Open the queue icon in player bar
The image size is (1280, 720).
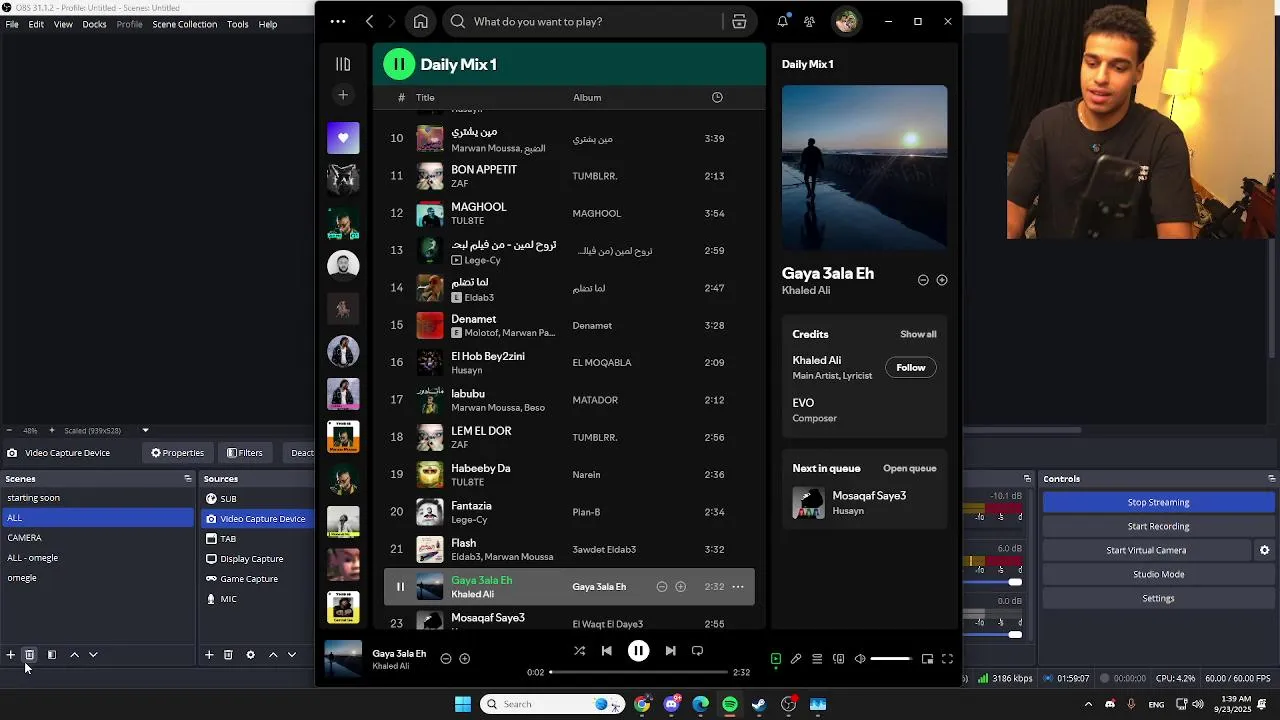tap(817, 659)
